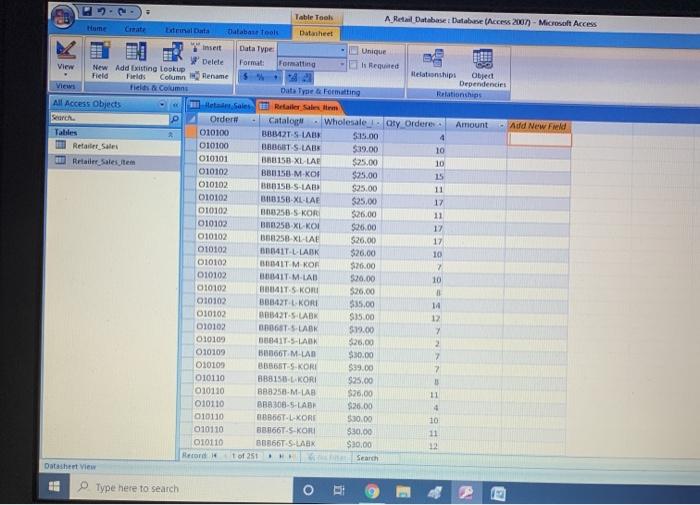Go to last record navigation arrow

coord(281,456)
